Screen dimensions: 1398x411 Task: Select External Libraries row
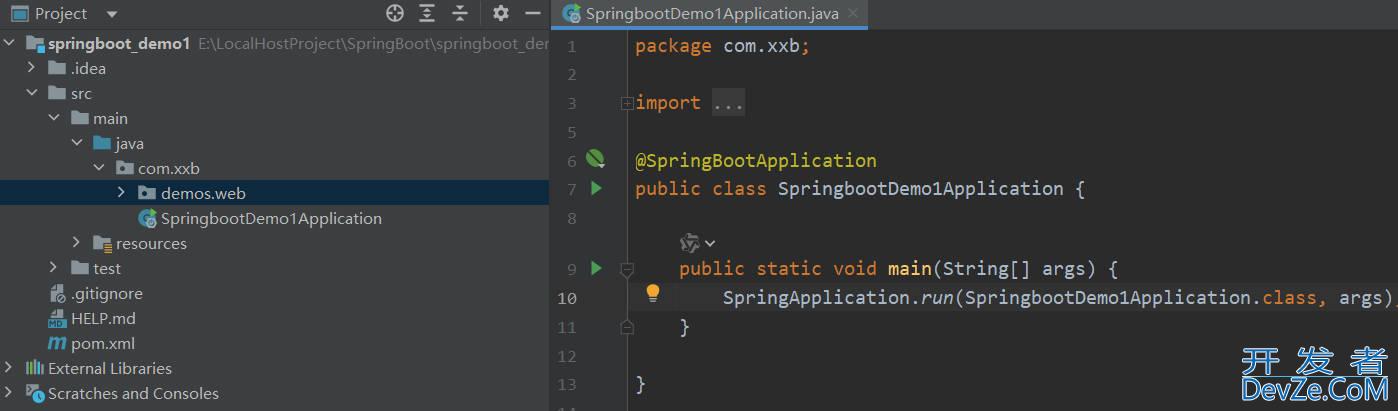pyautogui.click(x=274, y=368)
